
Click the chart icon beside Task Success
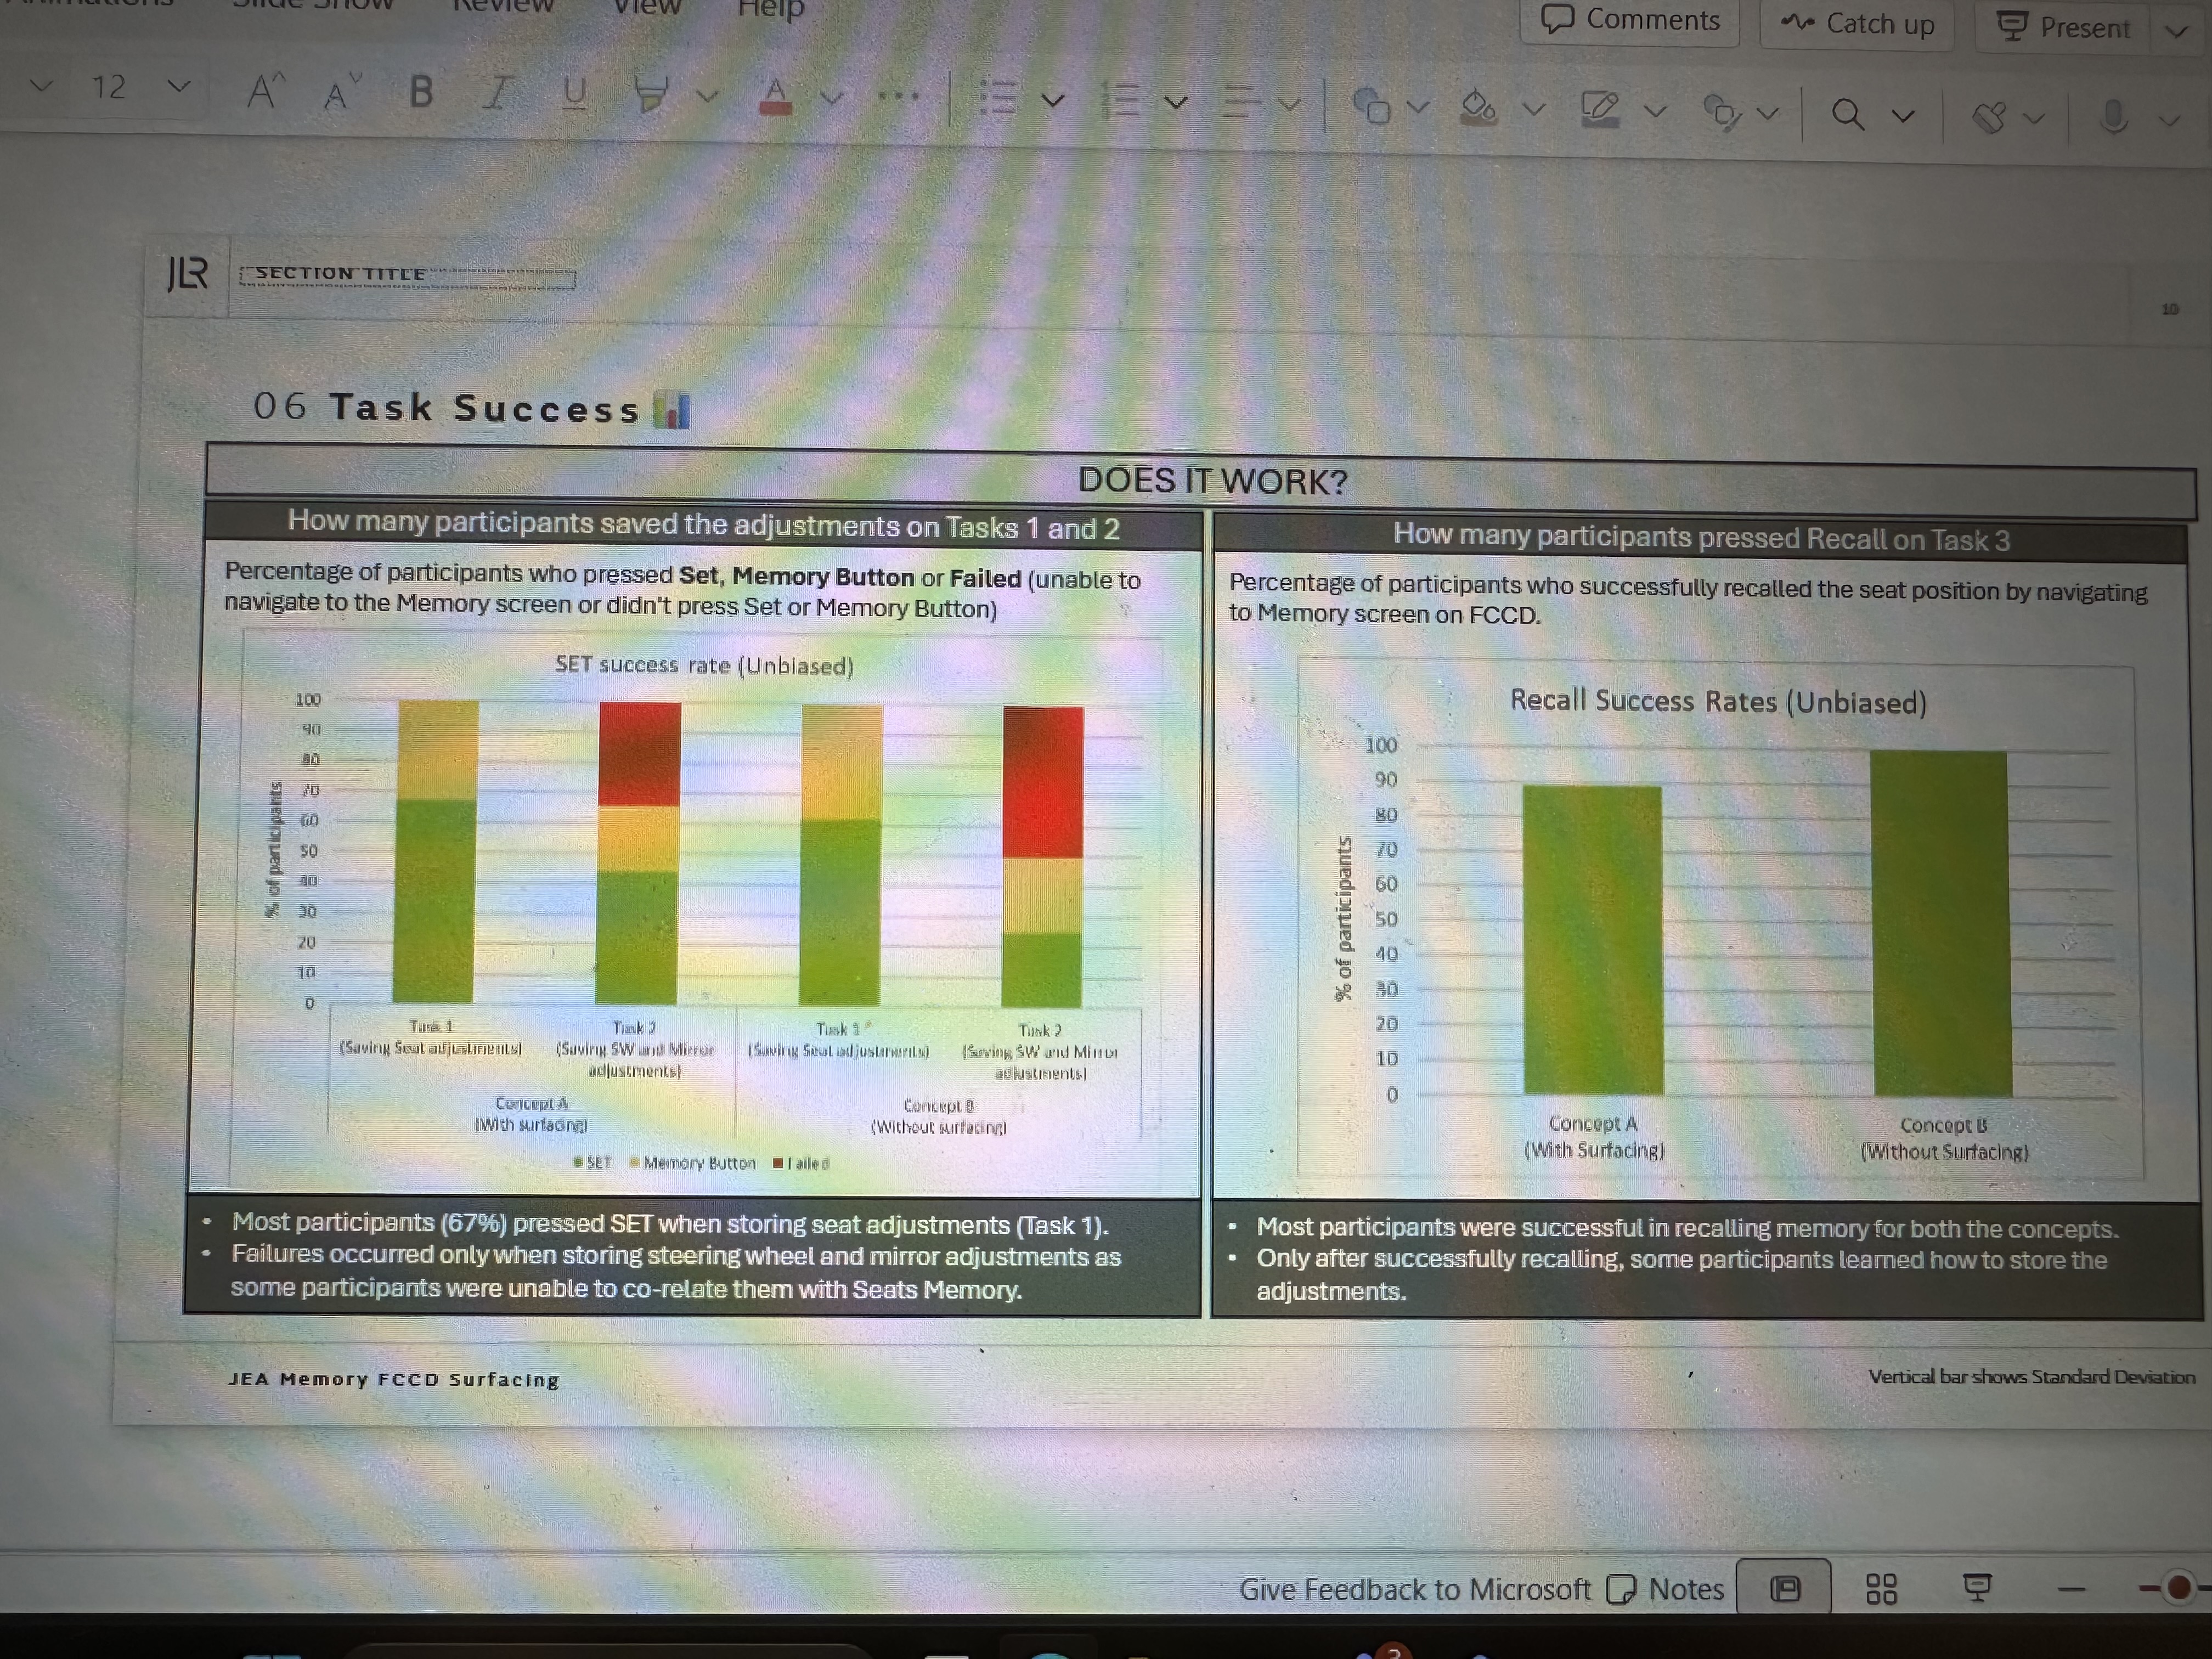point(672,410)
